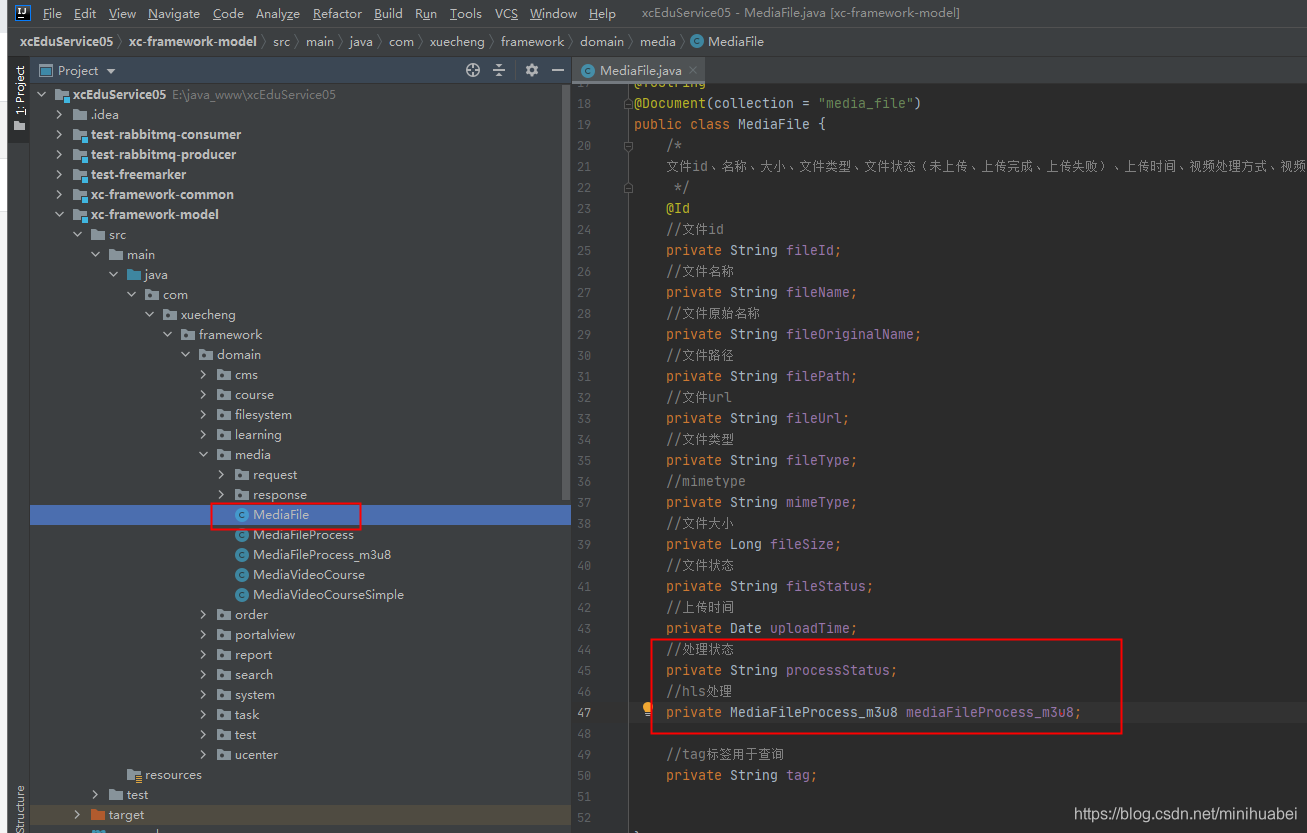The width and height of the screenshot is (1307, 833).
Task: Open the Help menu
Action: pyautogui.click(x=602, y=14)
